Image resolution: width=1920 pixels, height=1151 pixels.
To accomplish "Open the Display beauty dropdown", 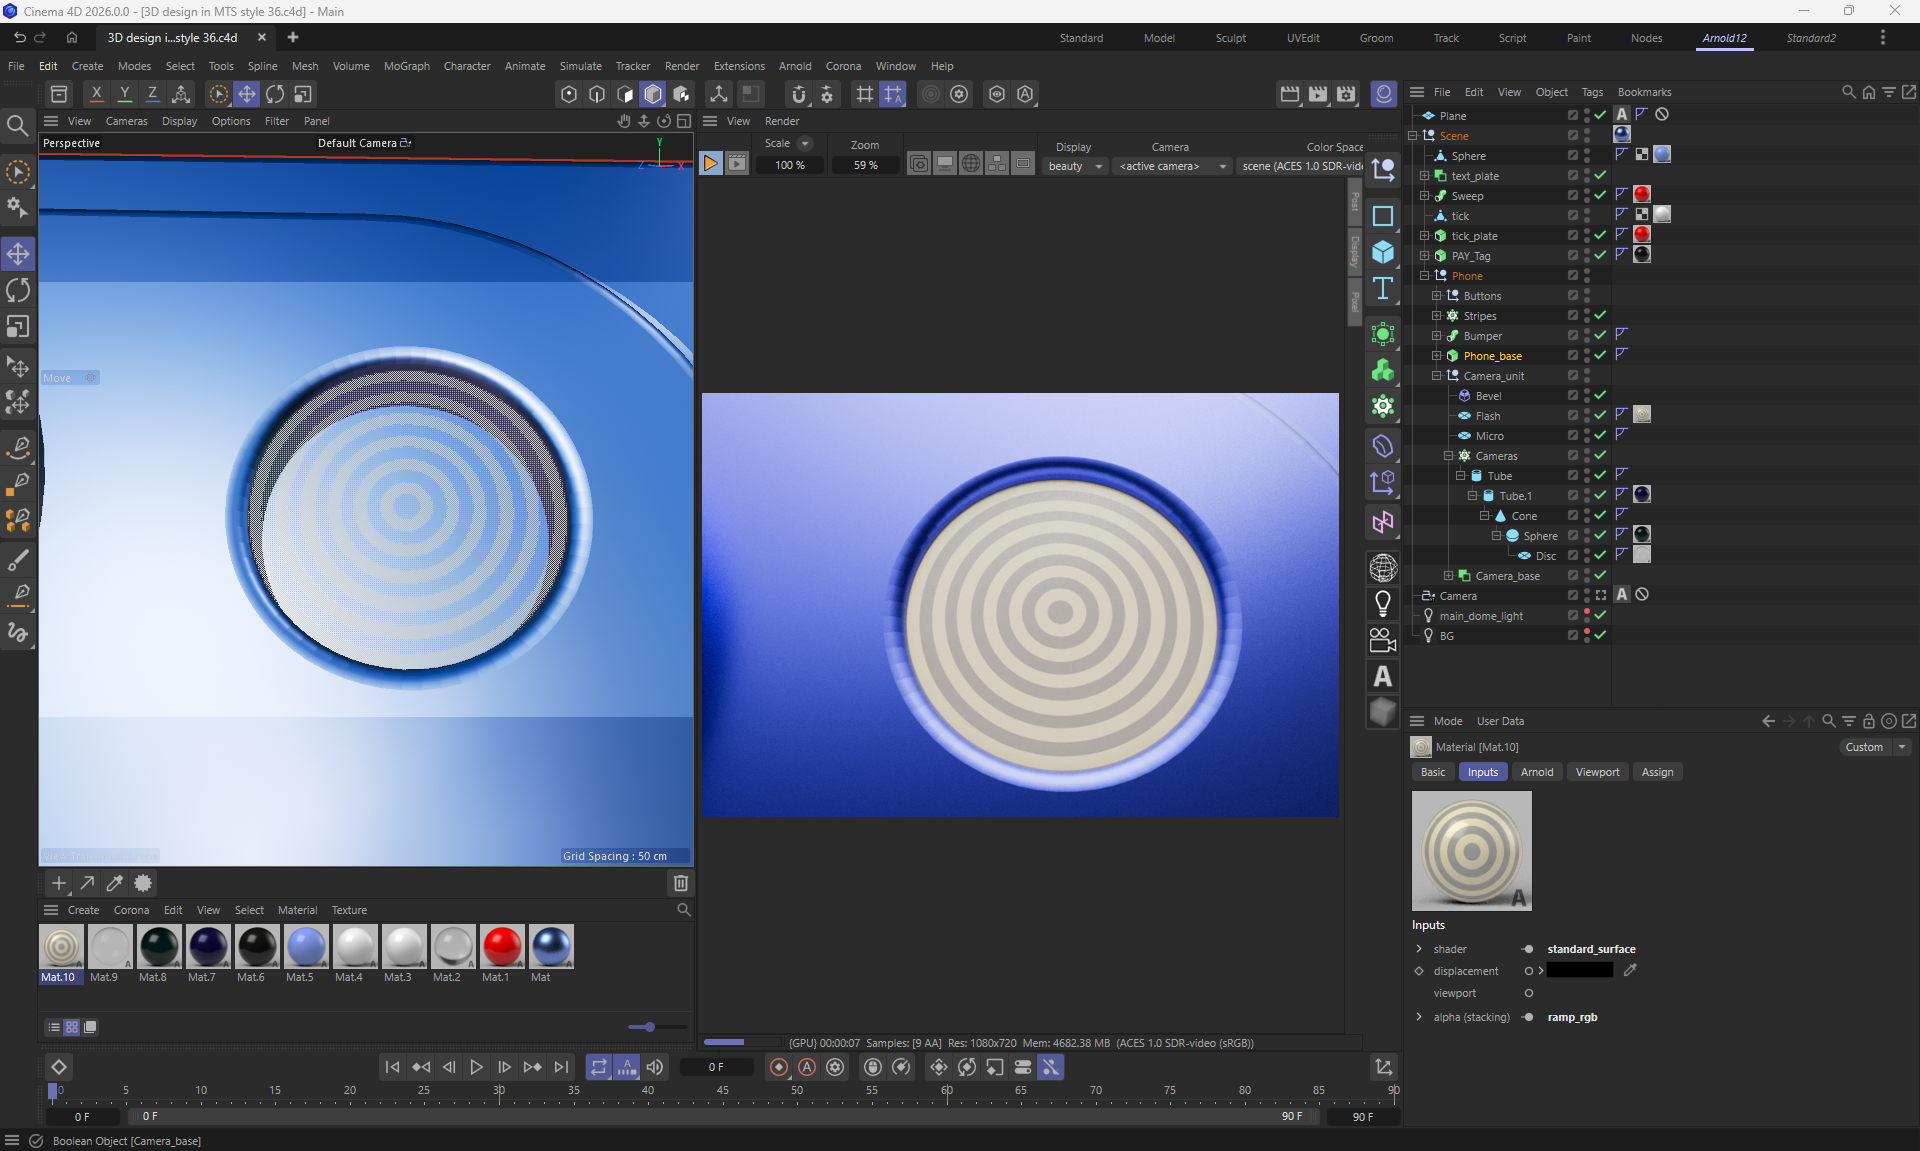I will [1075, 166].
